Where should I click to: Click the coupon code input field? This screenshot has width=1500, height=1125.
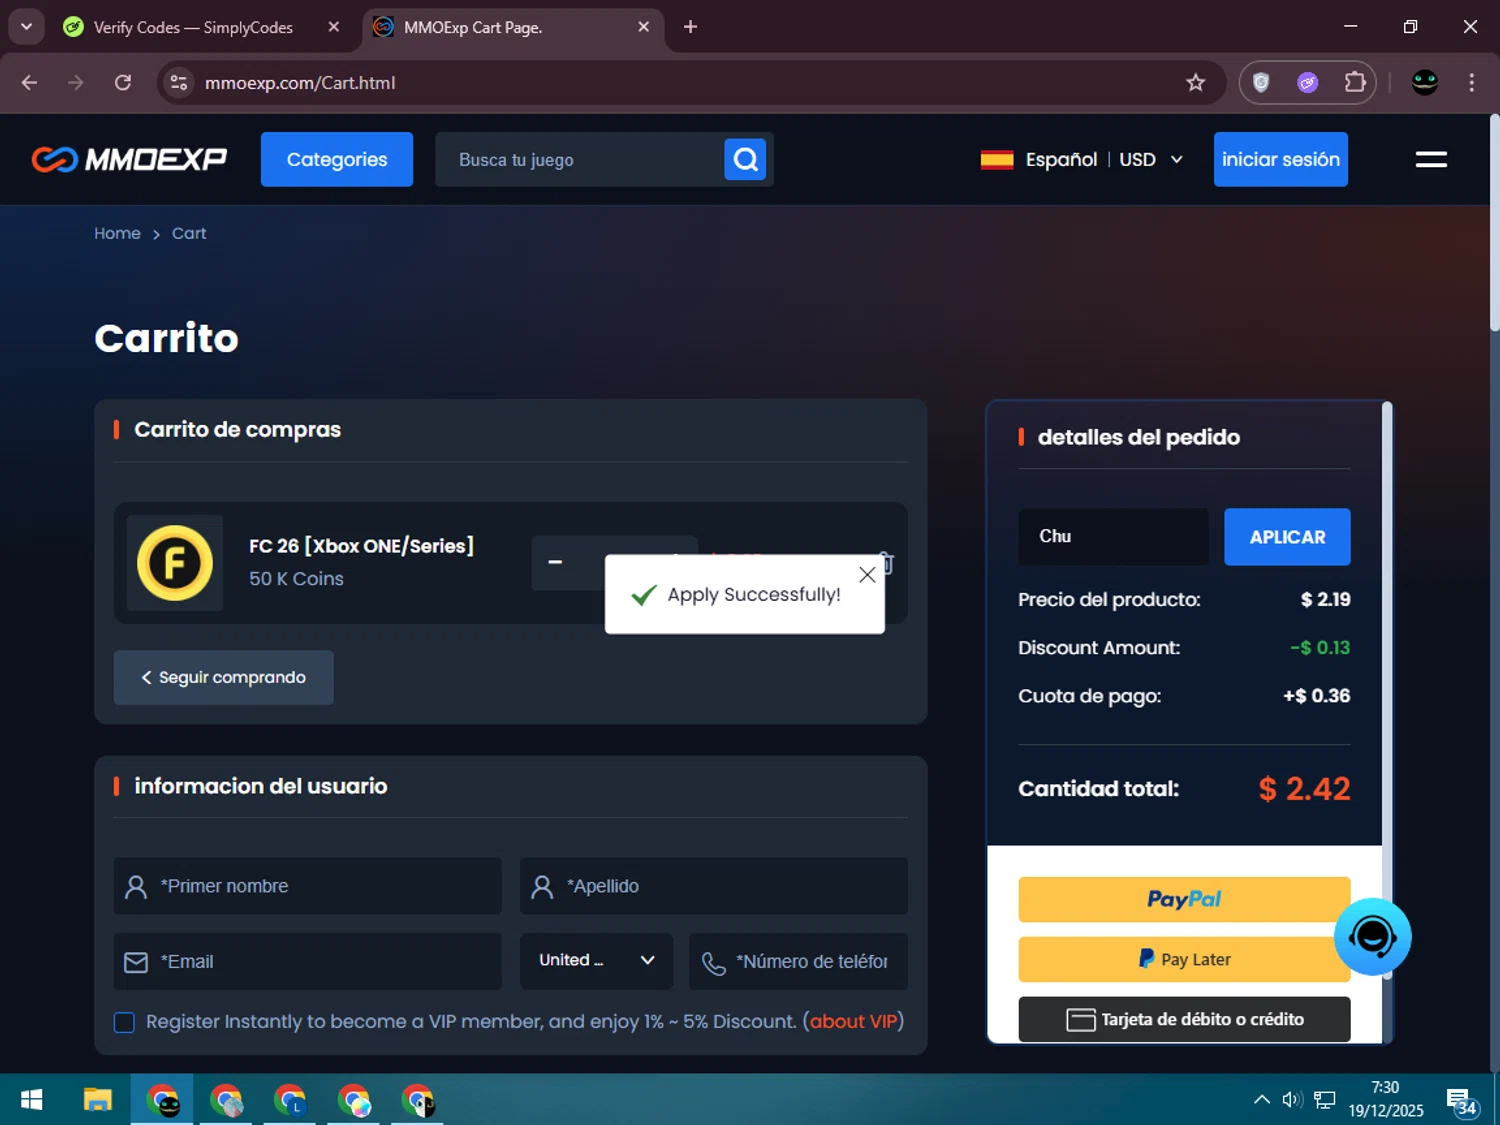point(1113,537)
